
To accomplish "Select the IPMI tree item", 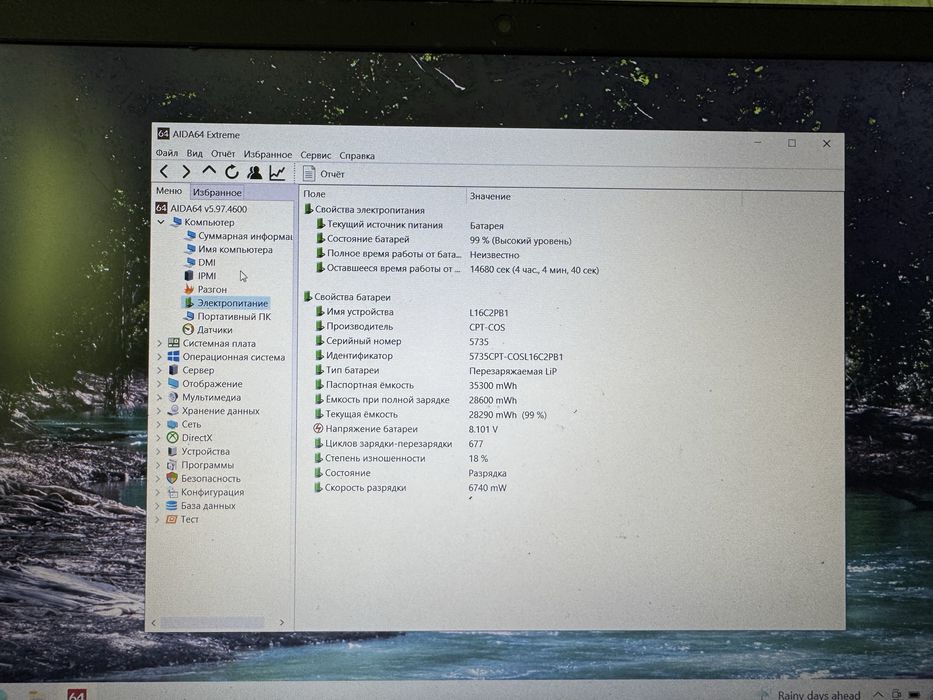I will pyautogui.click(x=200, y=276).
